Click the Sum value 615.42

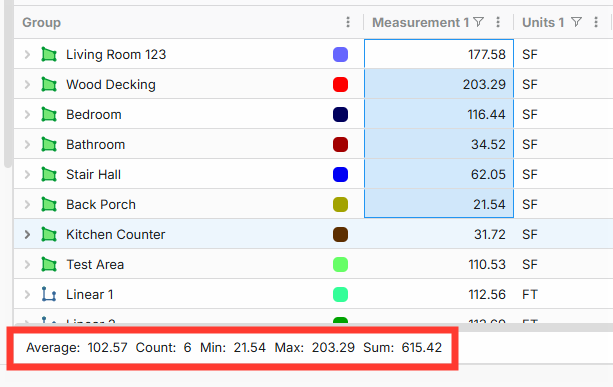(x=422, y=348)
